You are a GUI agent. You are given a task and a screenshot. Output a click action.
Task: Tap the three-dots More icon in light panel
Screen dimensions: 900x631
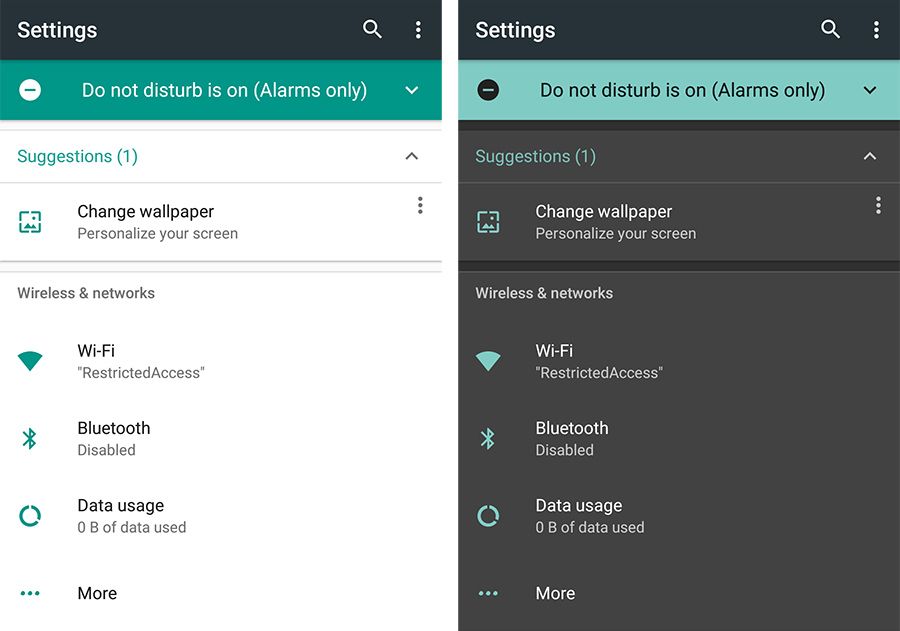[x=30, y=593]
